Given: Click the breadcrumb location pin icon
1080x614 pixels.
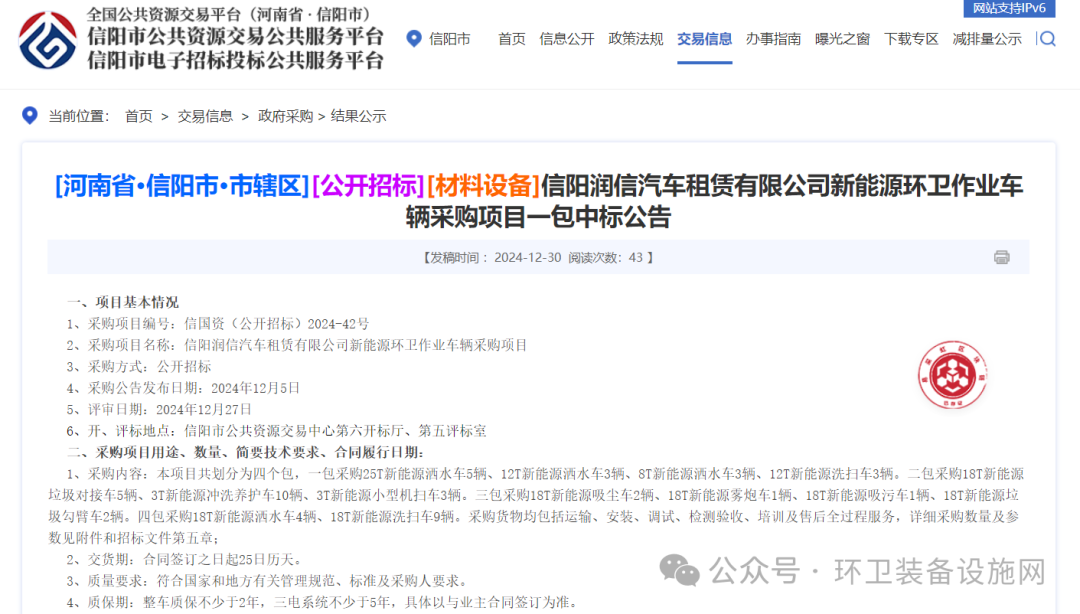Looking at the screenshot, I should (x=30, y=115).
